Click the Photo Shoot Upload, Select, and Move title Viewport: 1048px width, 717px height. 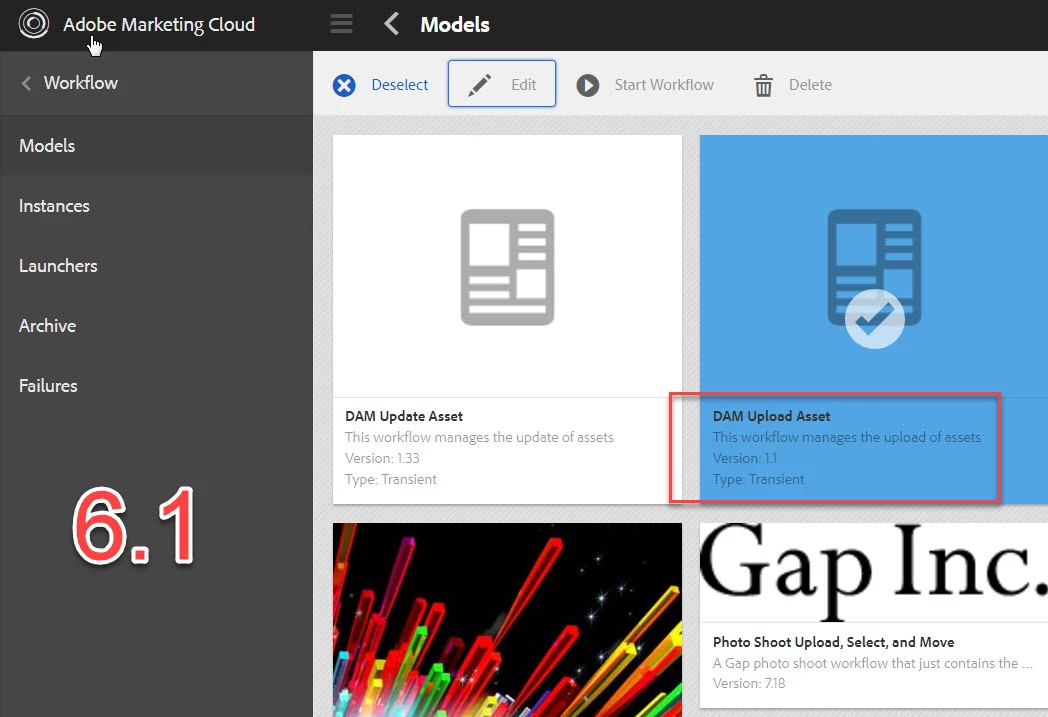(833, 642)
